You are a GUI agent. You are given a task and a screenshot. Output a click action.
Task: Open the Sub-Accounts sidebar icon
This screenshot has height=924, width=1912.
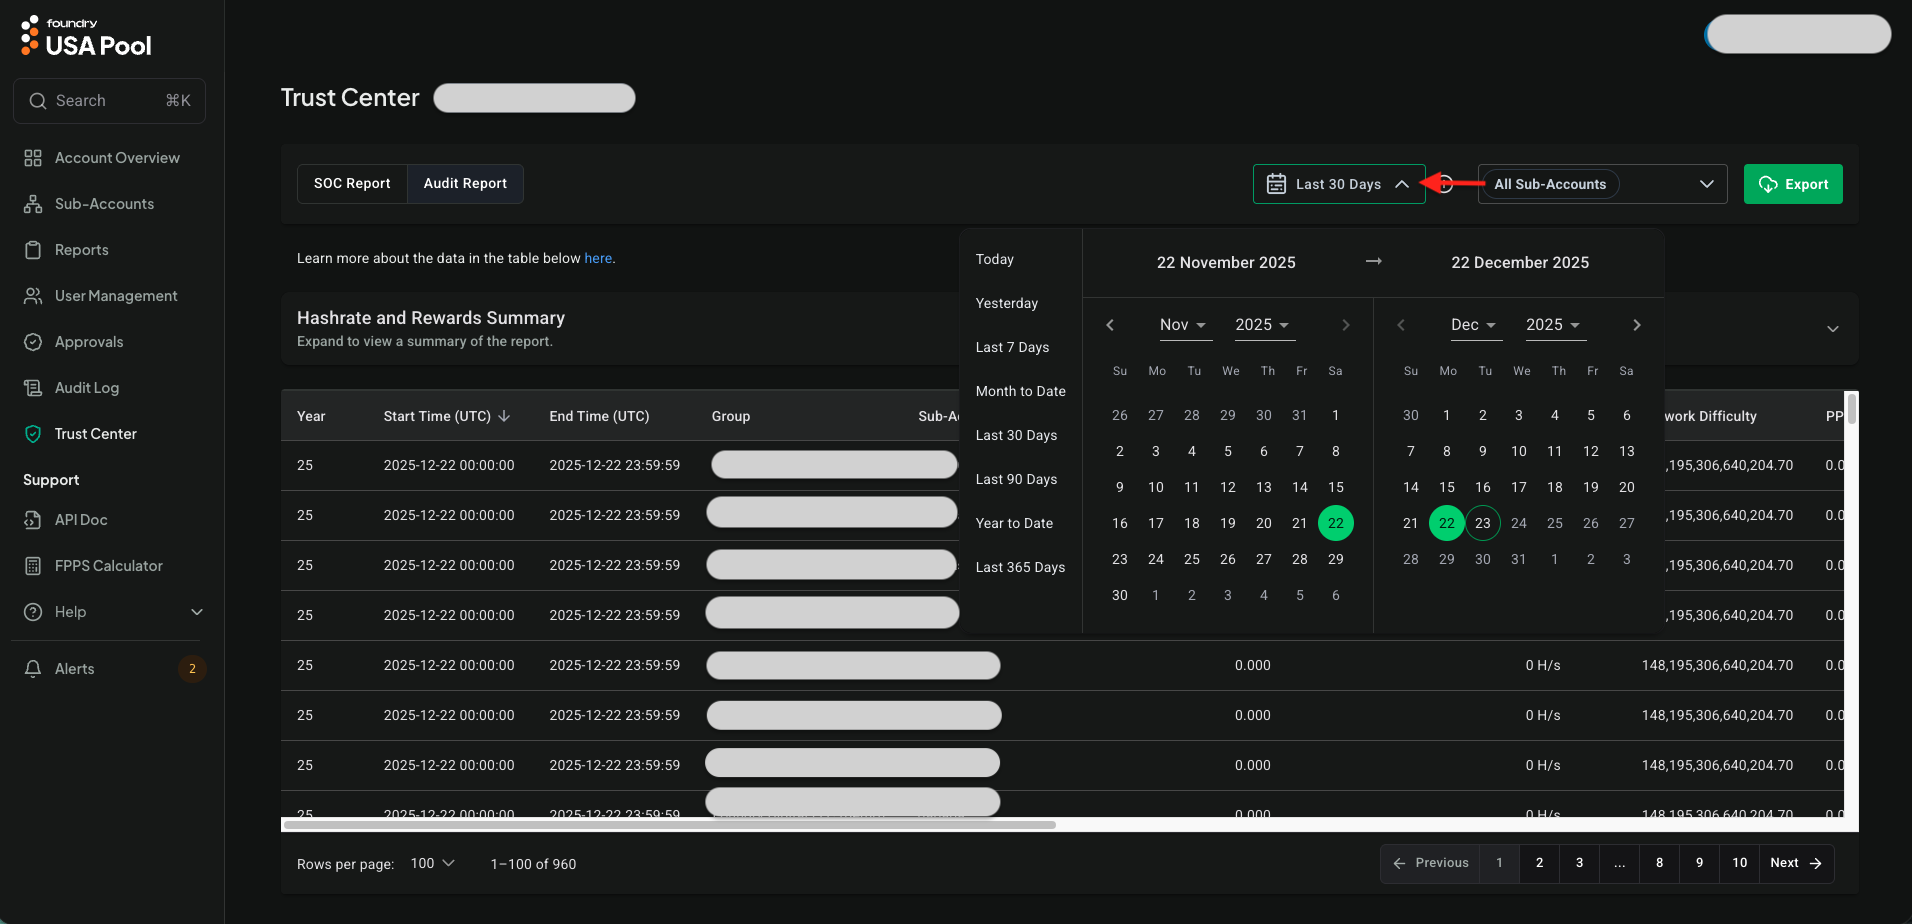[33, 204]
